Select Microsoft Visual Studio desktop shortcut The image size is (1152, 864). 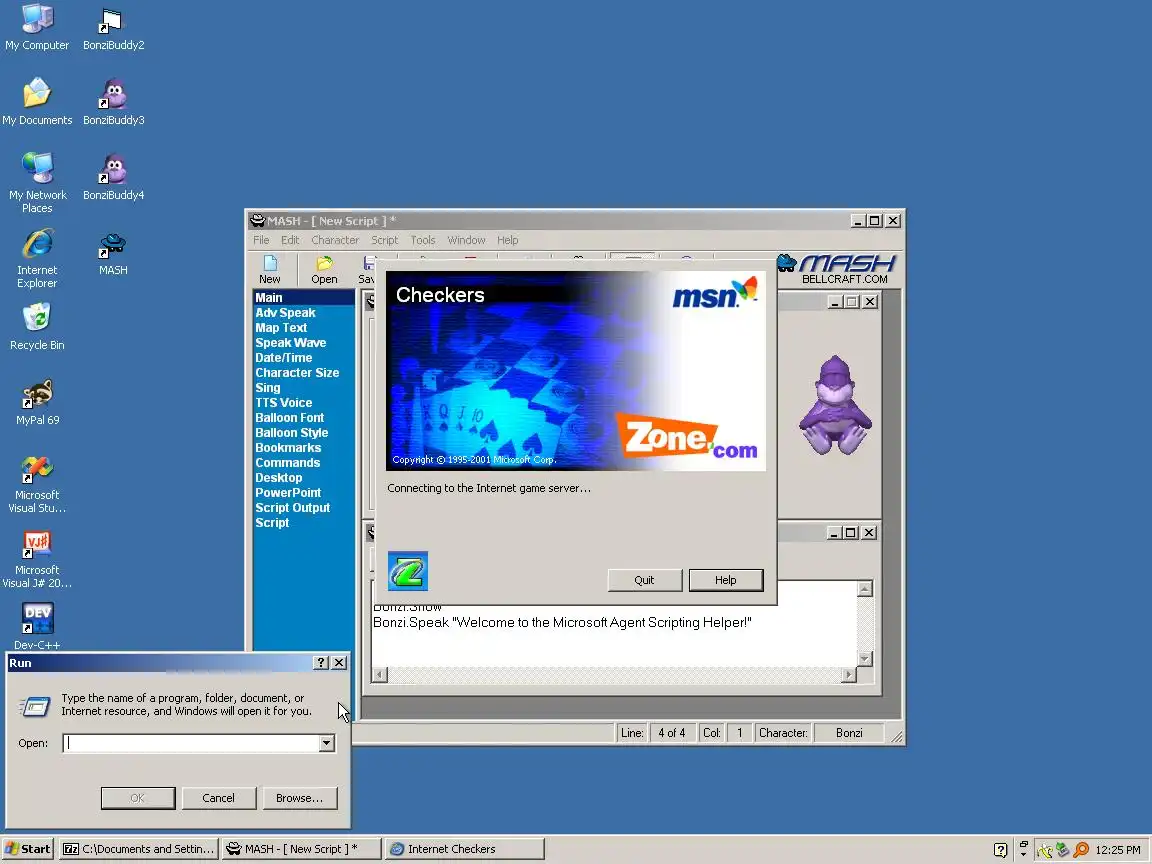coord(37,484)
